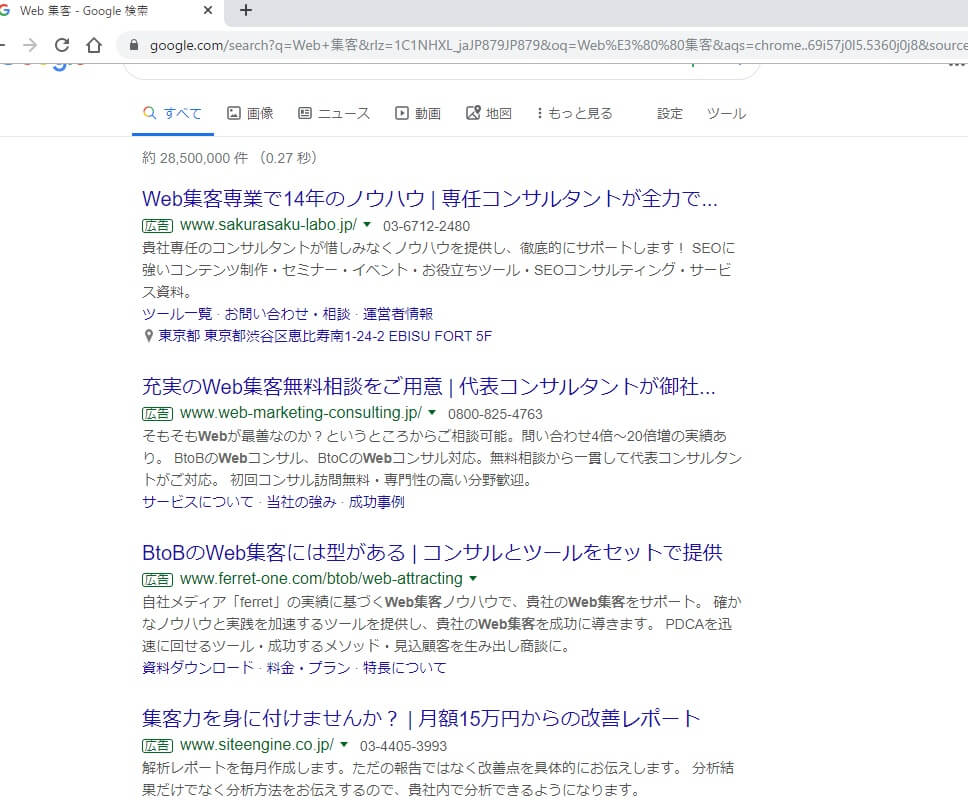Open the 集客力を身に付けませんか ad title
The height and width of the screenshot is (803, 968).
421,718
